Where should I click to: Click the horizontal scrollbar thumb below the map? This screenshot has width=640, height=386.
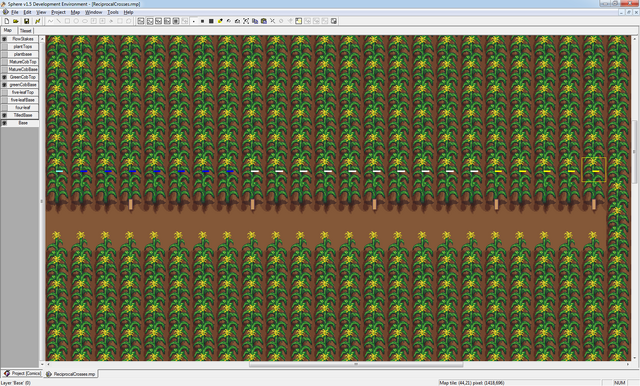tap(356, 364)
